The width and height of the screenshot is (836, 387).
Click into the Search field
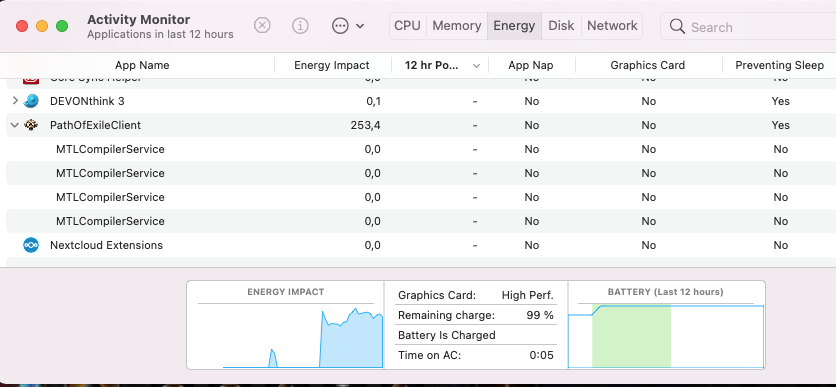click(x=748, y=26)
